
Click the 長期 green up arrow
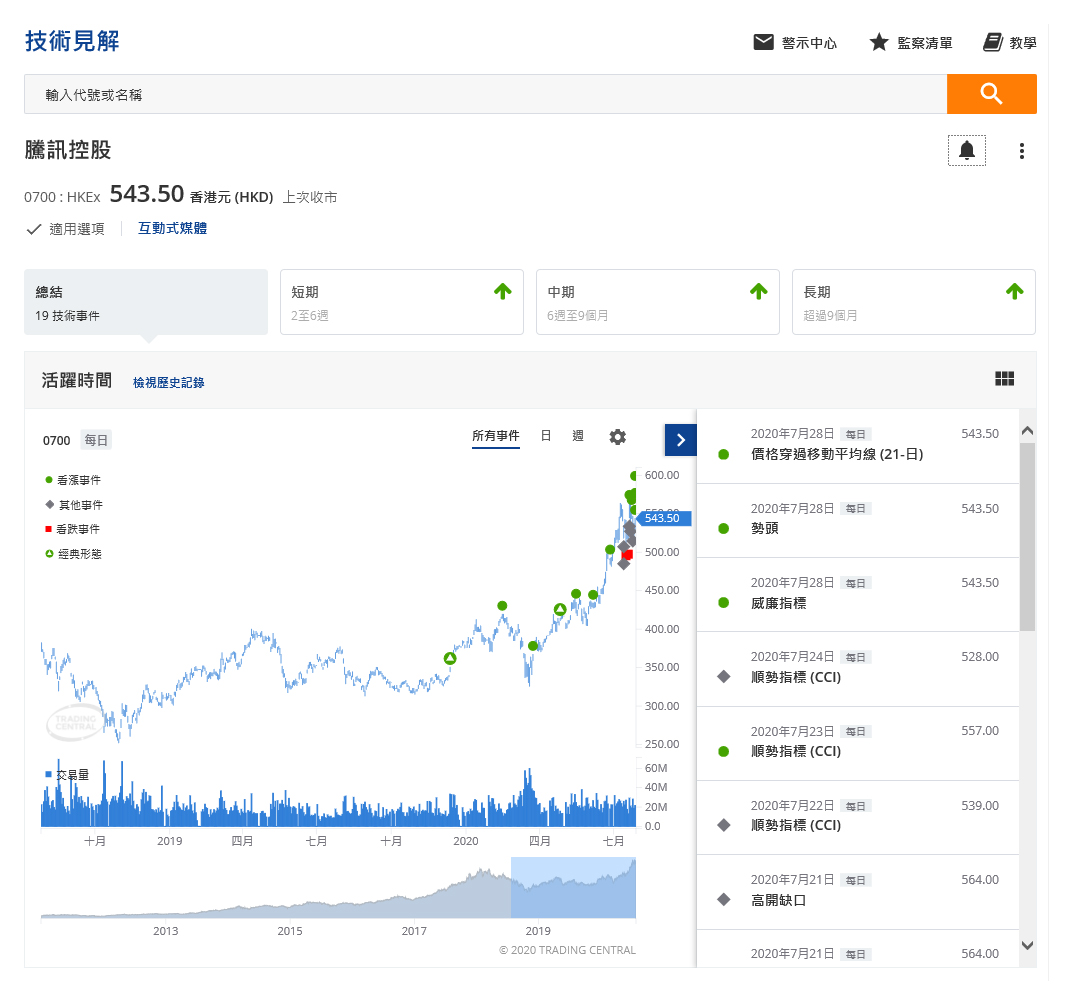pos(1014,292)
